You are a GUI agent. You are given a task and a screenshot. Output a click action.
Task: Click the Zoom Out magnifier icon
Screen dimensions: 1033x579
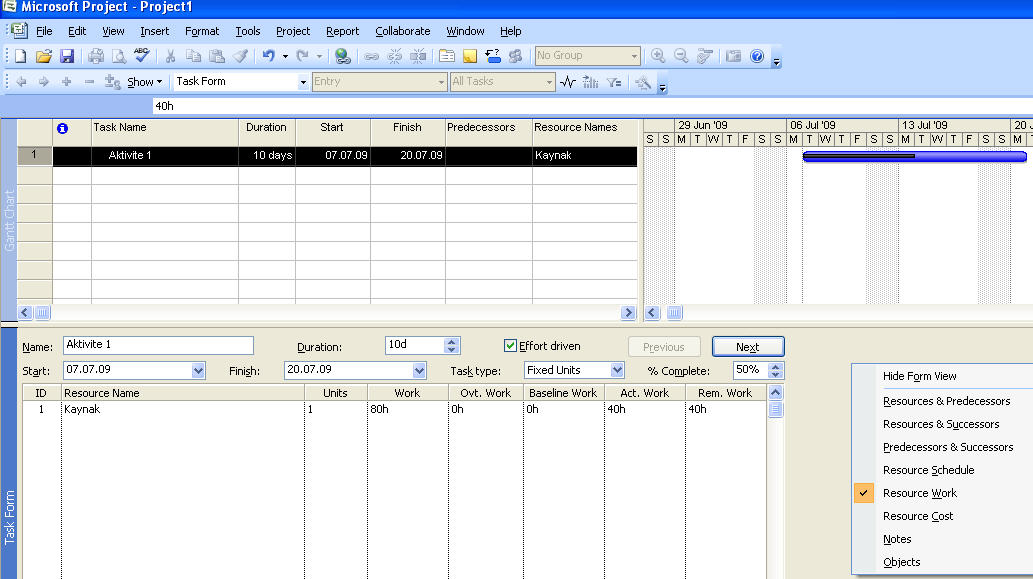[x=681, y=56]
